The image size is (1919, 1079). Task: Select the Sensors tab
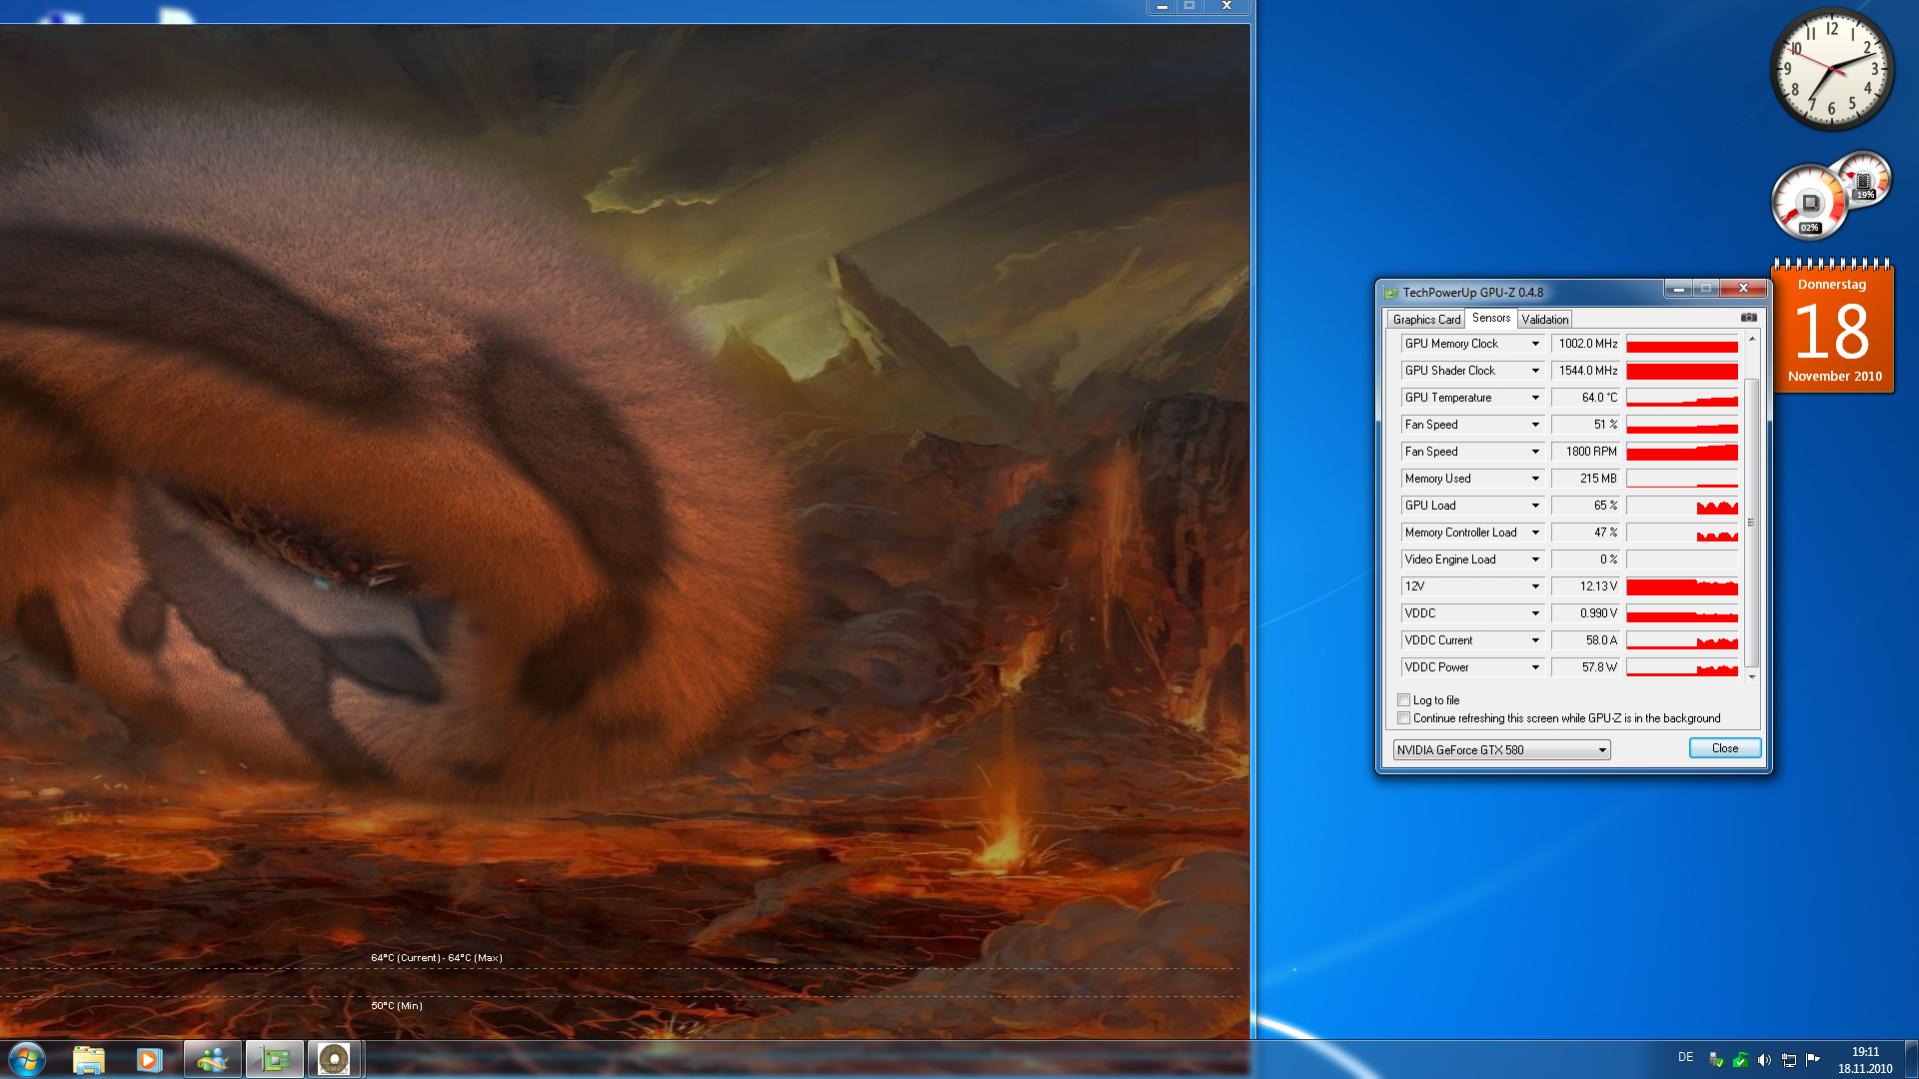tap(1491, 318)
